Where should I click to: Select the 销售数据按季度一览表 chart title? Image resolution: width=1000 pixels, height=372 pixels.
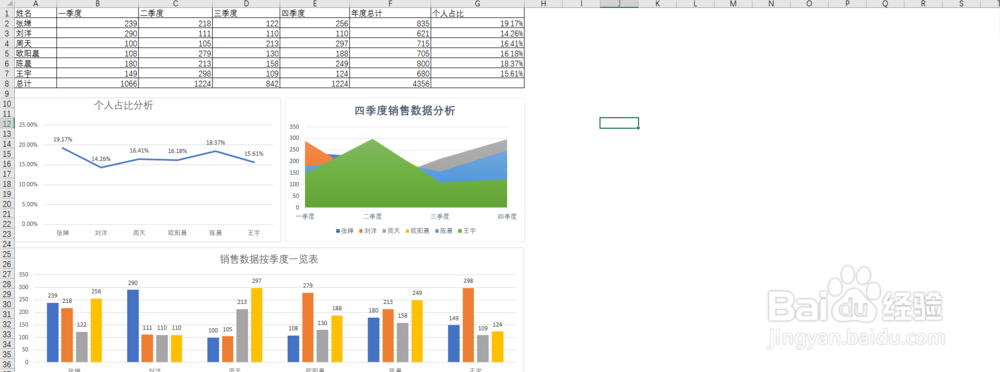click(x=269, y=260)
